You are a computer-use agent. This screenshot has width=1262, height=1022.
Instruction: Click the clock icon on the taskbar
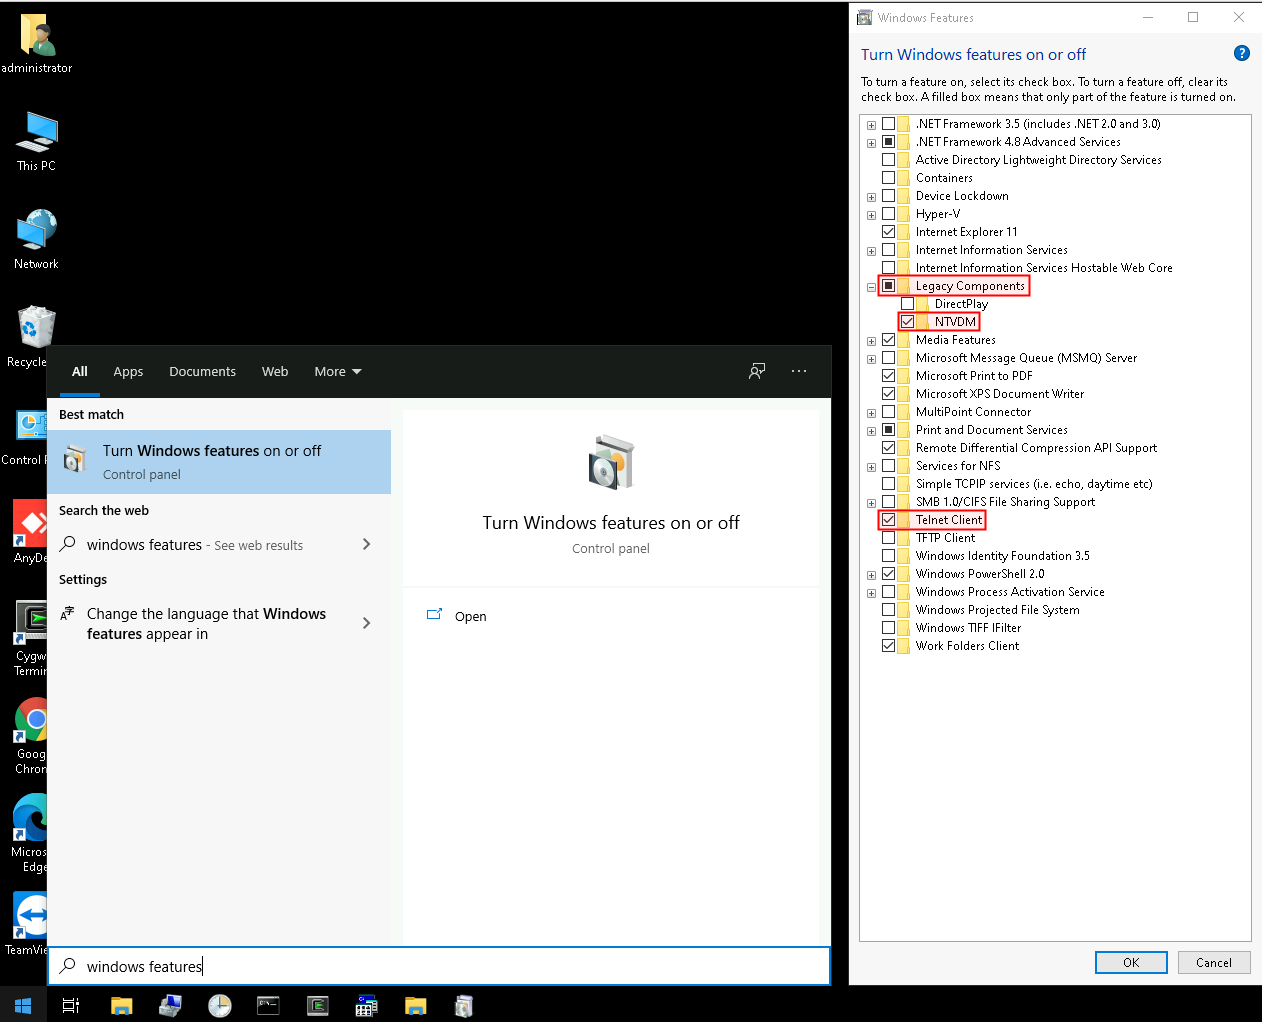219,1005
